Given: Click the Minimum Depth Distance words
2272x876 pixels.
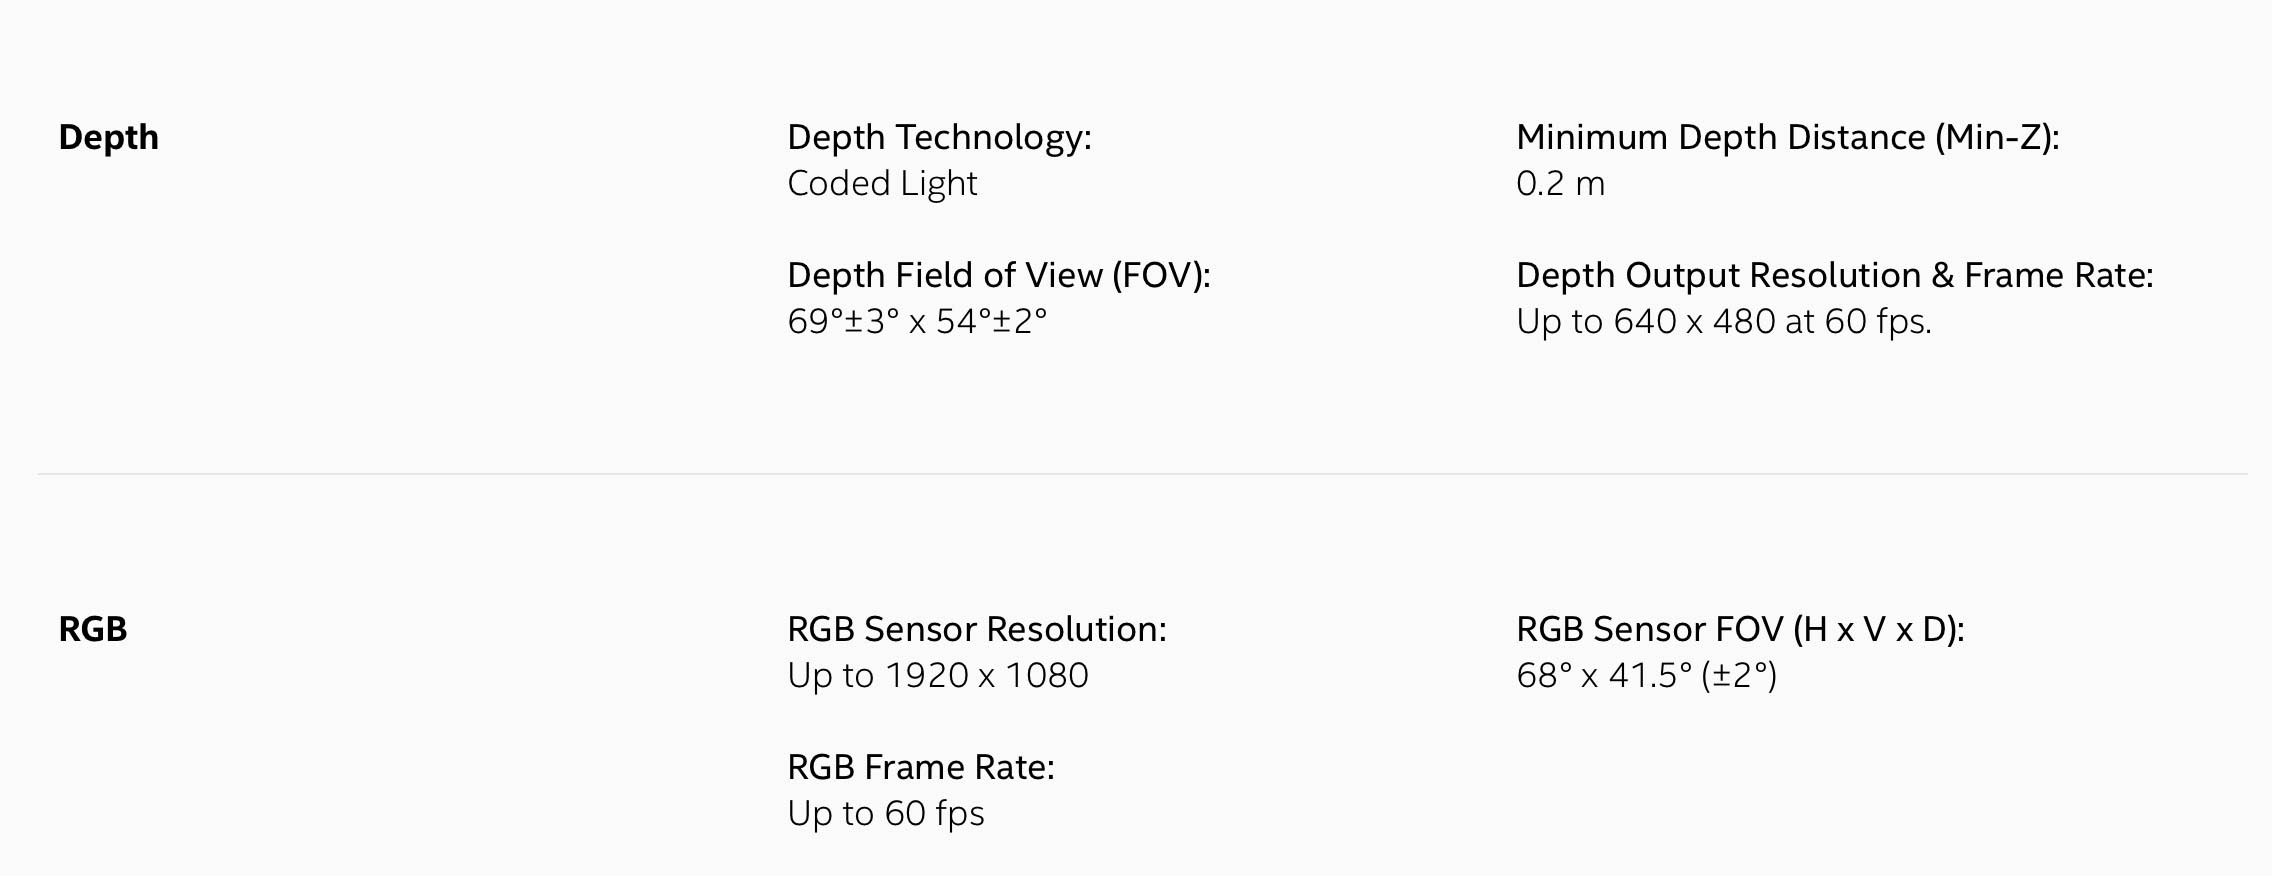Looking at the screenshot, I should coord(1720,137).
